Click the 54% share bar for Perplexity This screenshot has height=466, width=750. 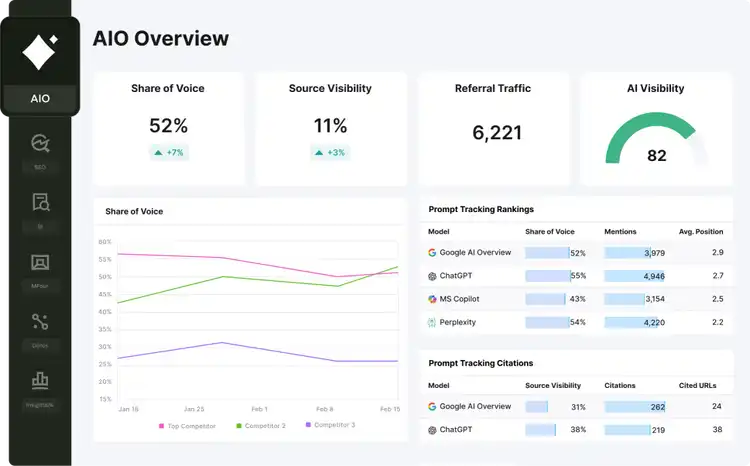pos(548,322)
